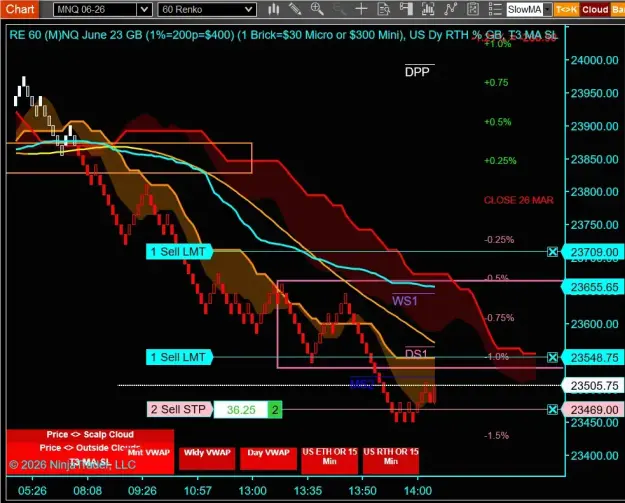
Task: Click the US RTH OR 15 Min button
Action: [x=391, y=460]
